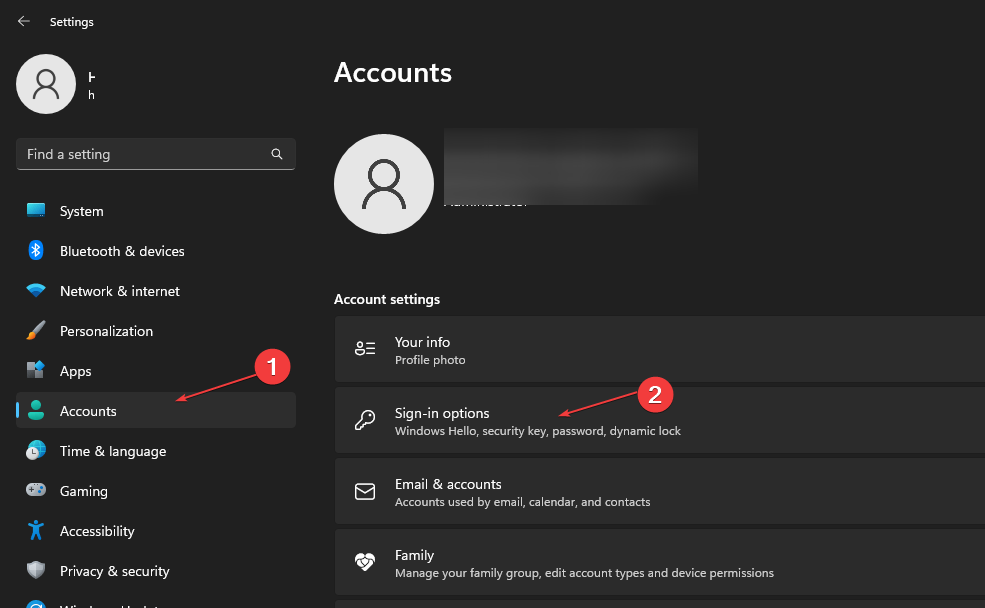Select Privacy & security
The image size is (985, 608).
point(156,571)
